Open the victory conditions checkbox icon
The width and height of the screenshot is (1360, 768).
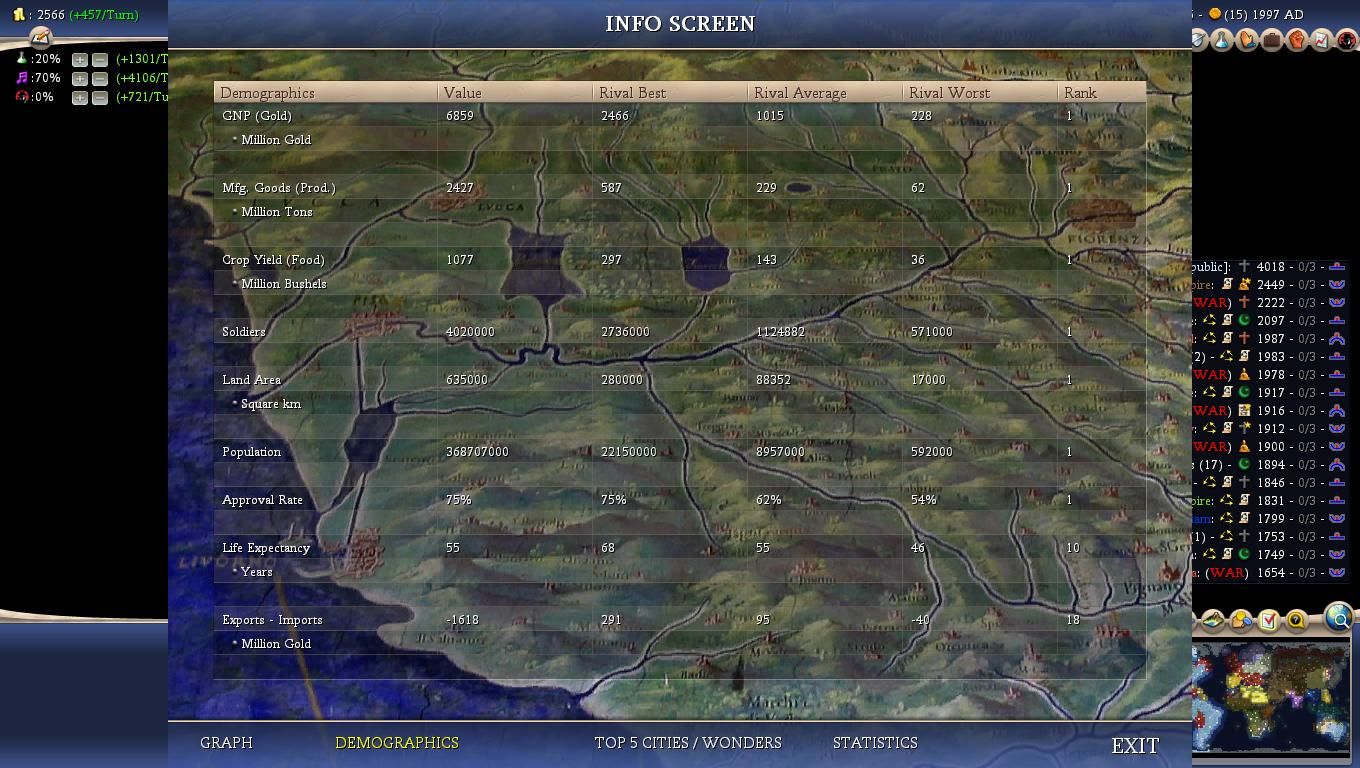[1268, 621]
